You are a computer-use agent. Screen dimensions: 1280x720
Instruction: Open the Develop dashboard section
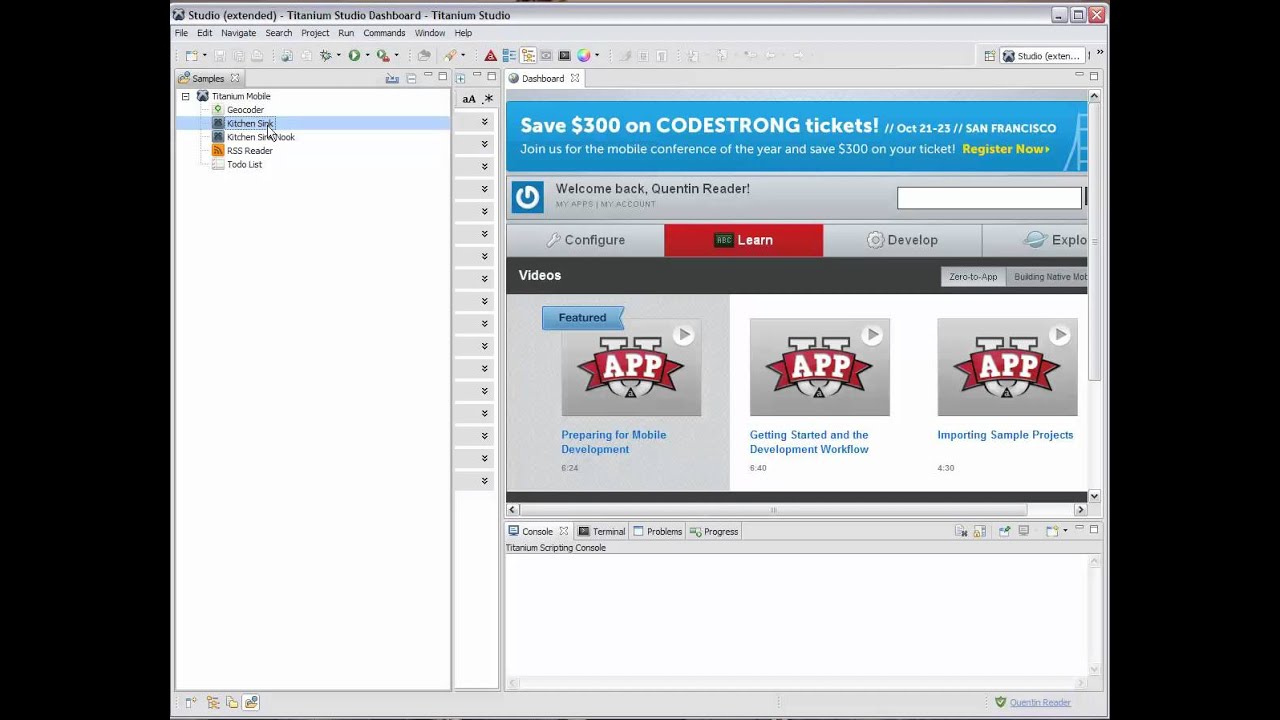(902, 240)
